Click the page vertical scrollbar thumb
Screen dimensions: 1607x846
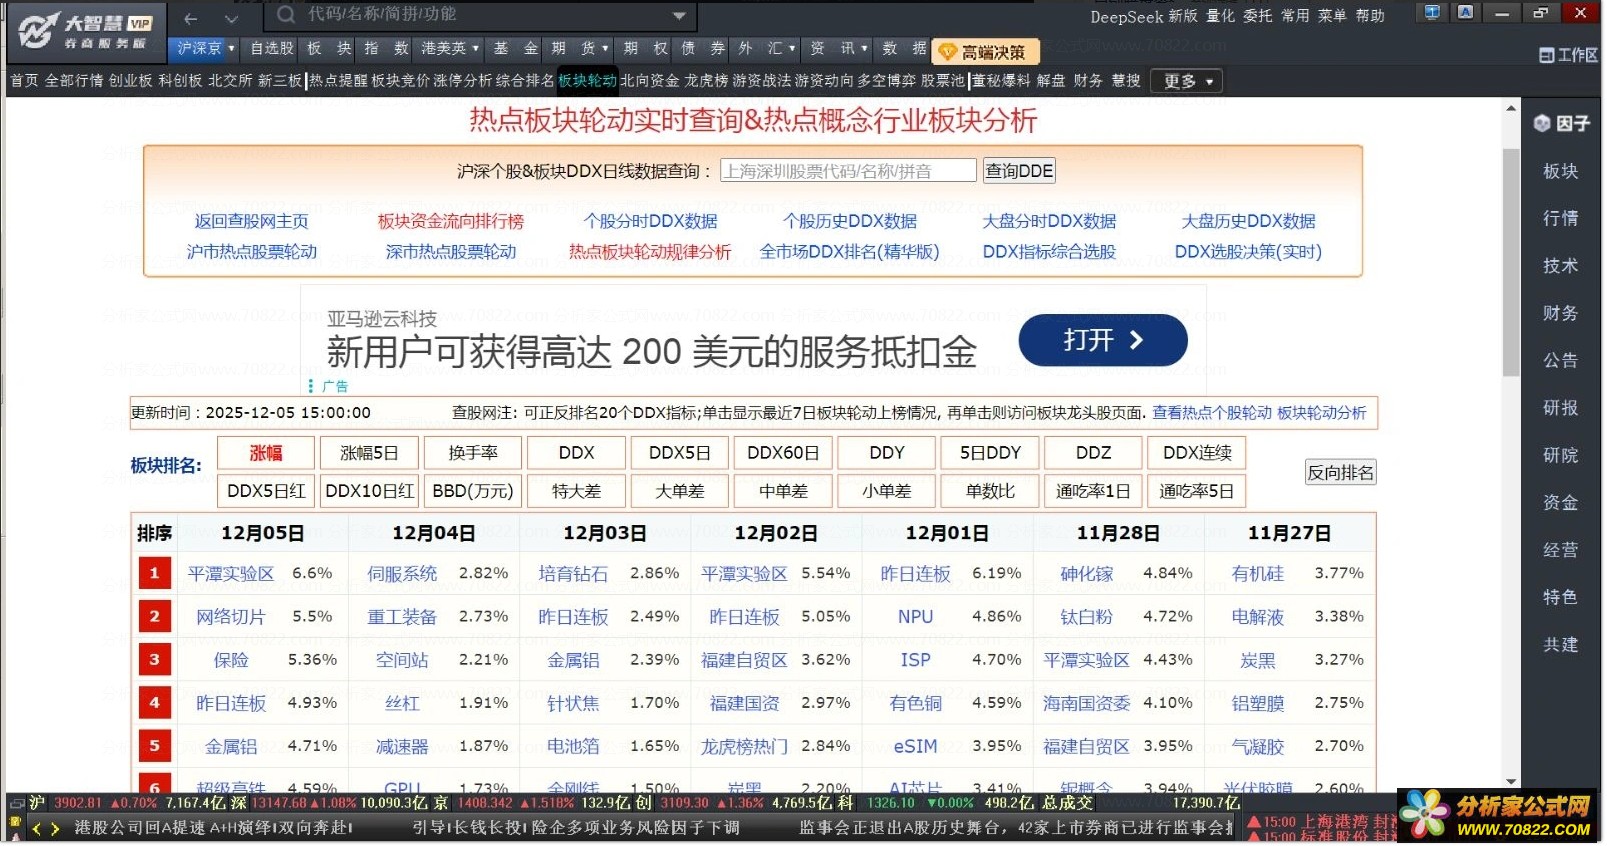[x=1510, y=260]
